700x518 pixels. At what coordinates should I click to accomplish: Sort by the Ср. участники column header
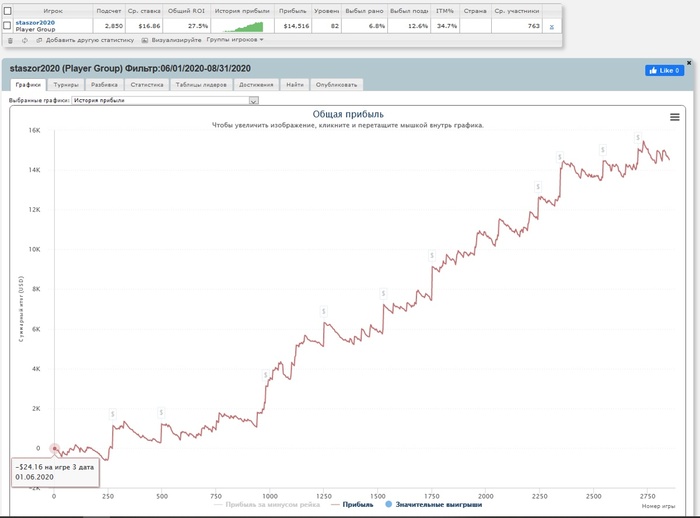[x=517, y=11]
